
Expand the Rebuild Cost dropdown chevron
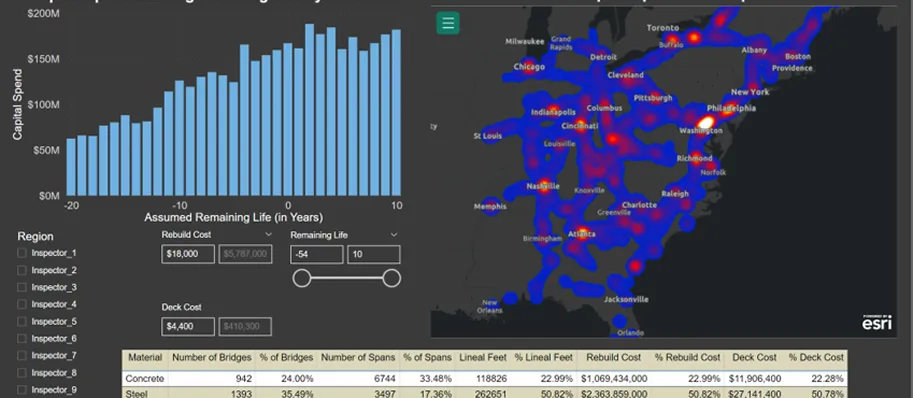tap(268, 234)
